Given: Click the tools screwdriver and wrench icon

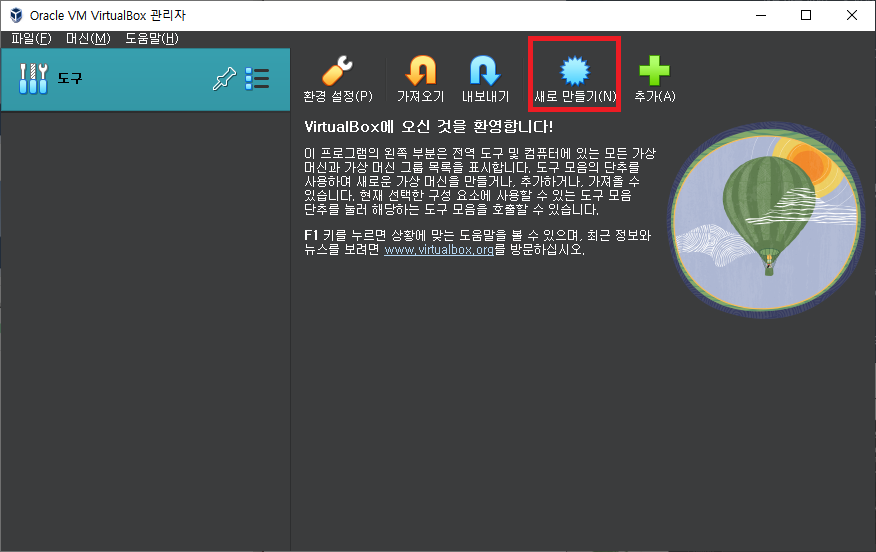Looking at the screenshot, I should tap(33, 79).
